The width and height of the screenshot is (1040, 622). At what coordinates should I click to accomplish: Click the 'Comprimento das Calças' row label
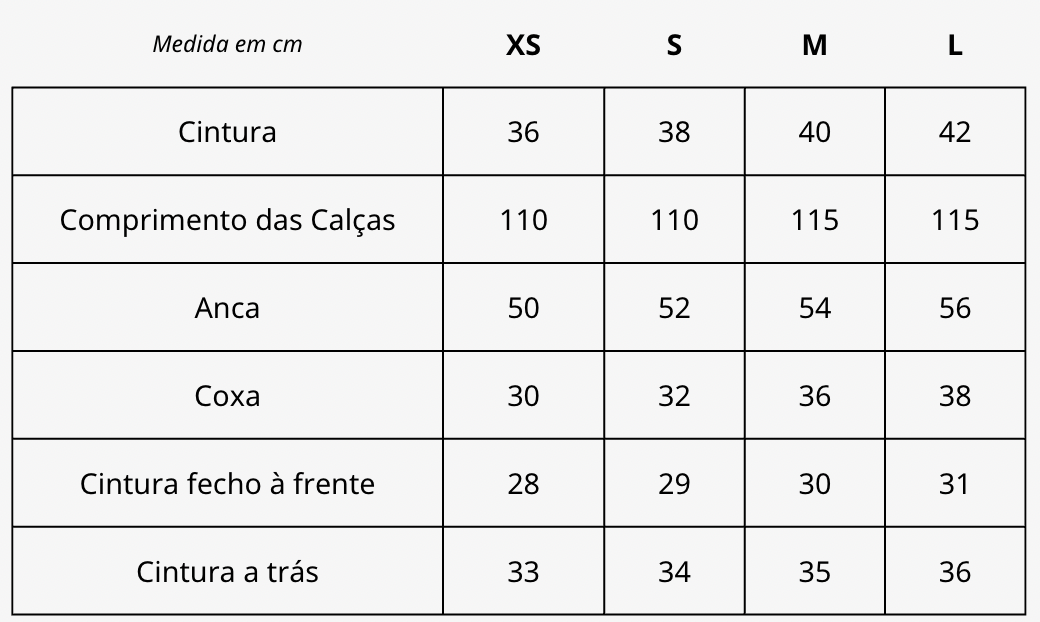[227, 220]
